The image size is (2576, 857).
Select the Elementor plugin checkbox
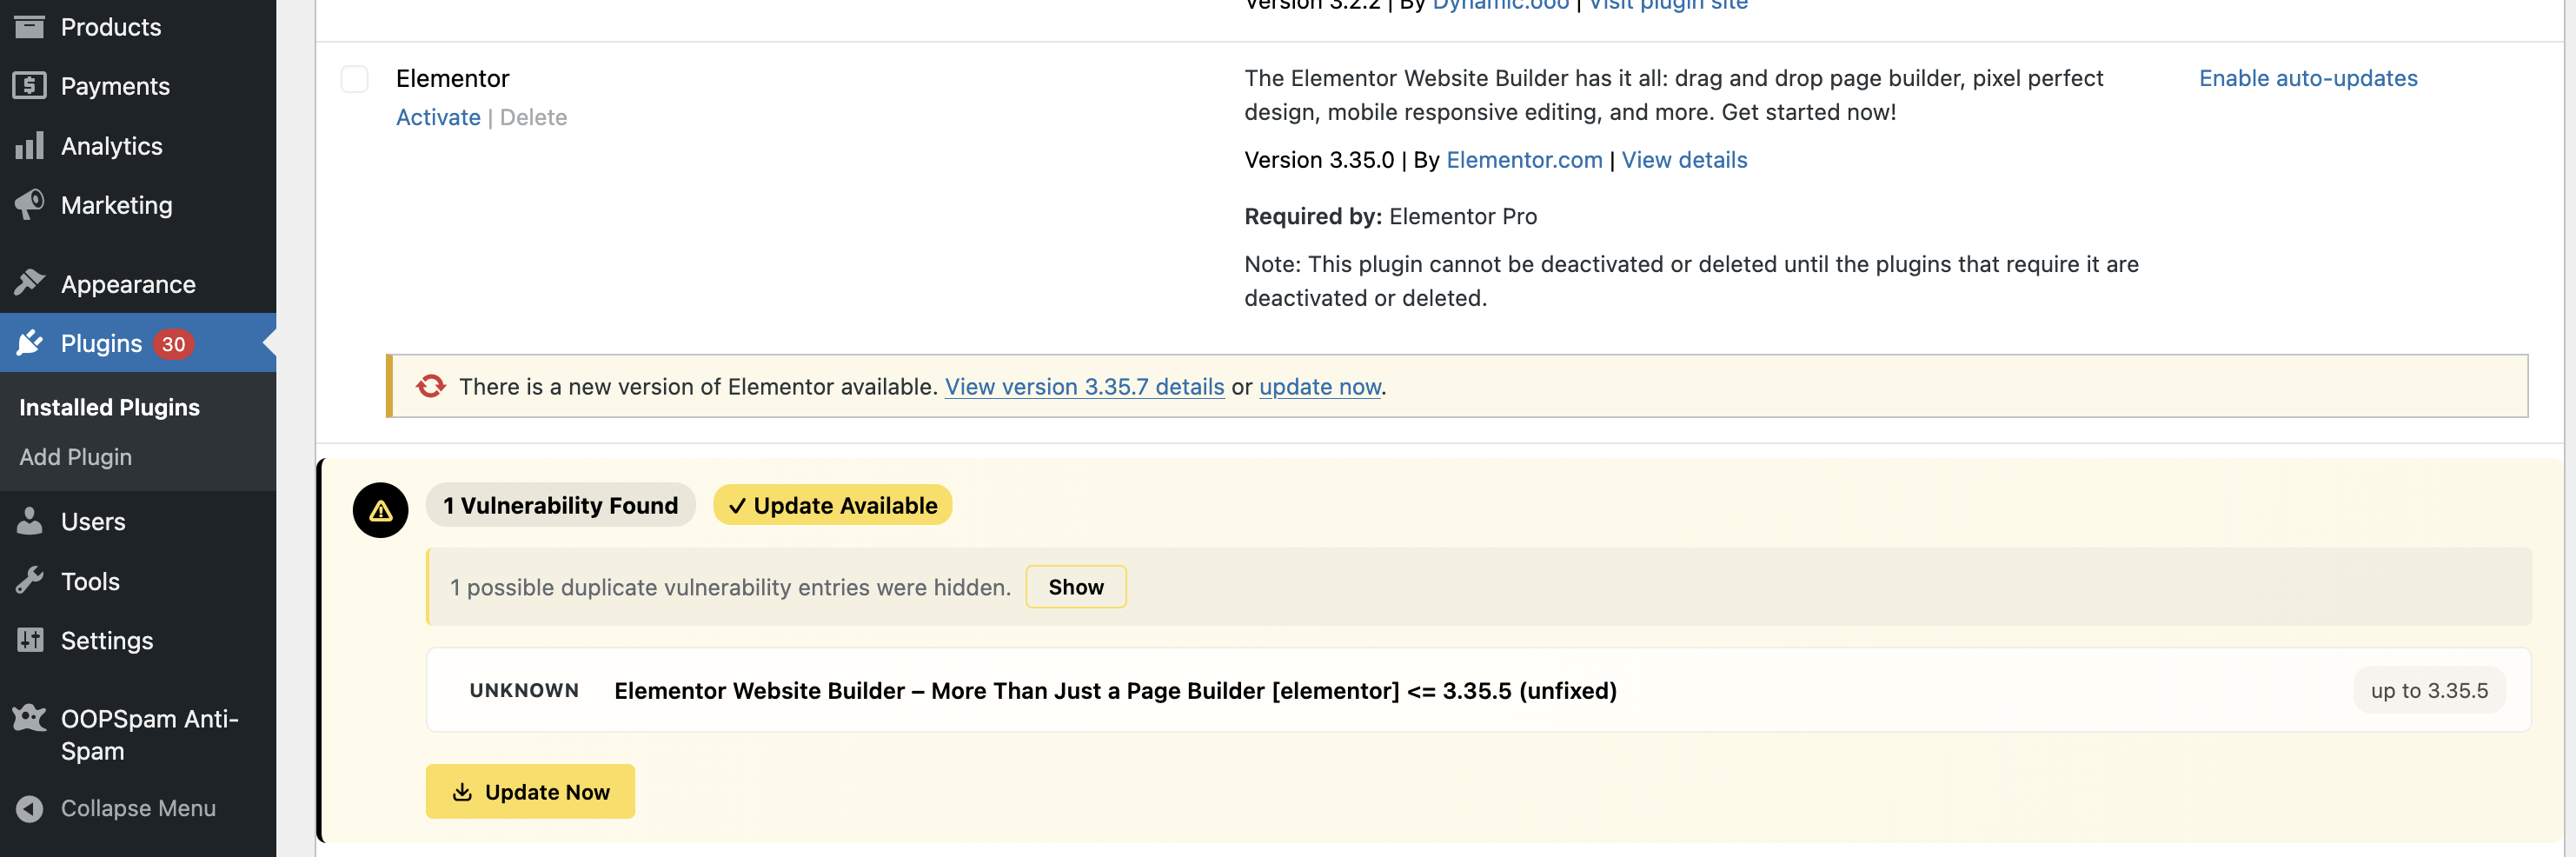pos(354,79)
